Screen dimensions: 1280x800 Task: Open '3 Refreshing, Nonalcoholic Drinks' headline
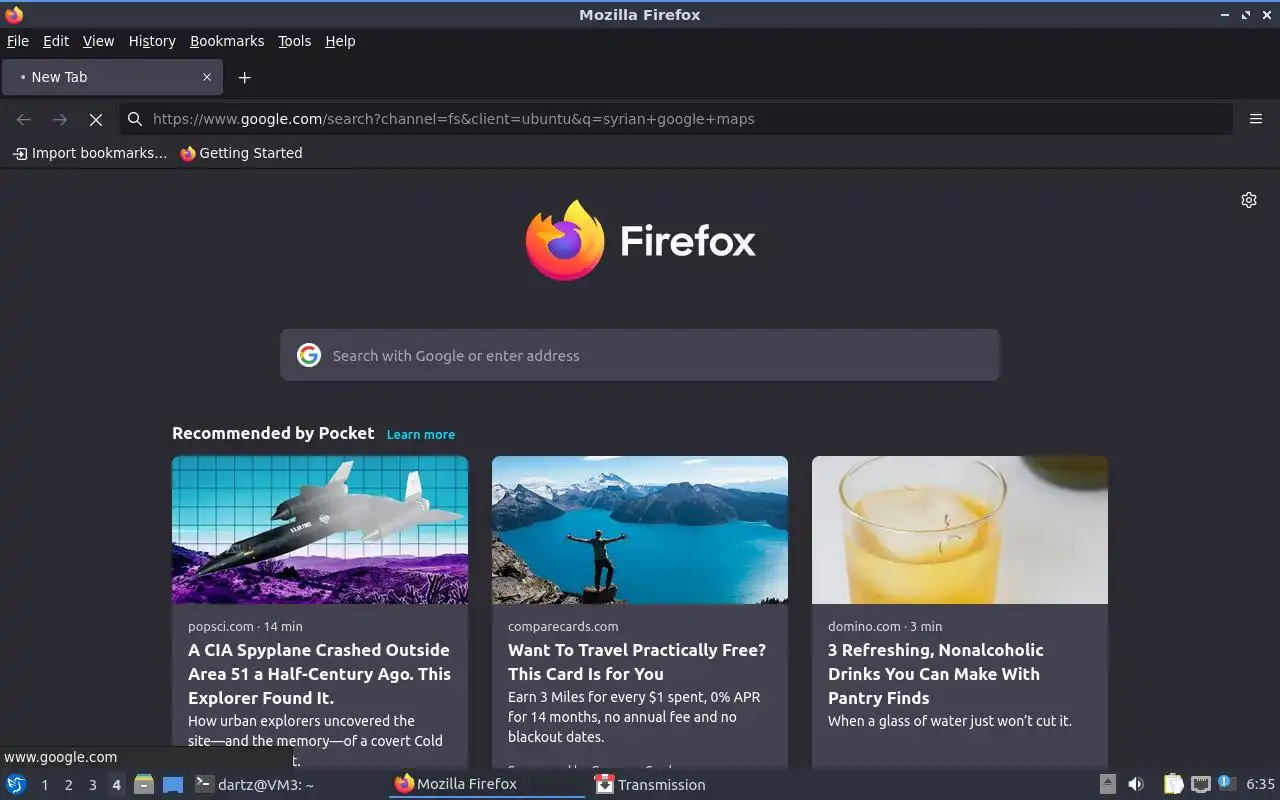click(936, 674)
